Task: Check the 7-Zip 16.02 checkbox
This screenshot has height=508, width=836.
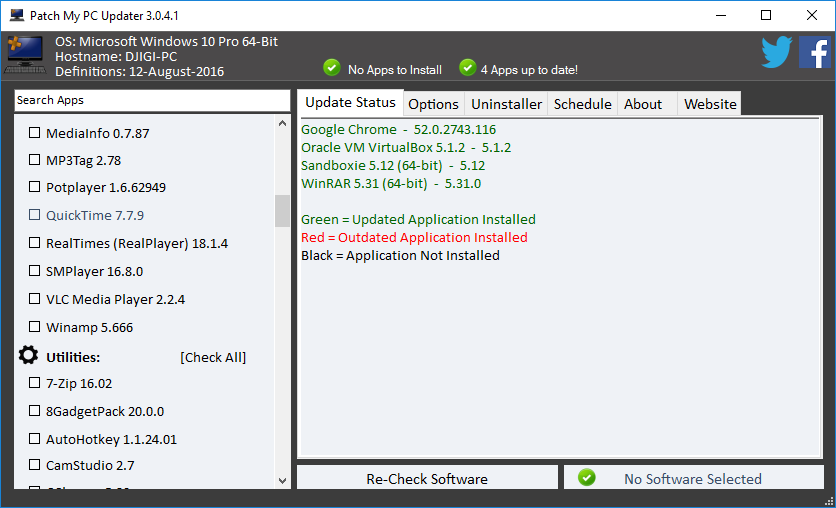Action: click(x=34, y=383)
